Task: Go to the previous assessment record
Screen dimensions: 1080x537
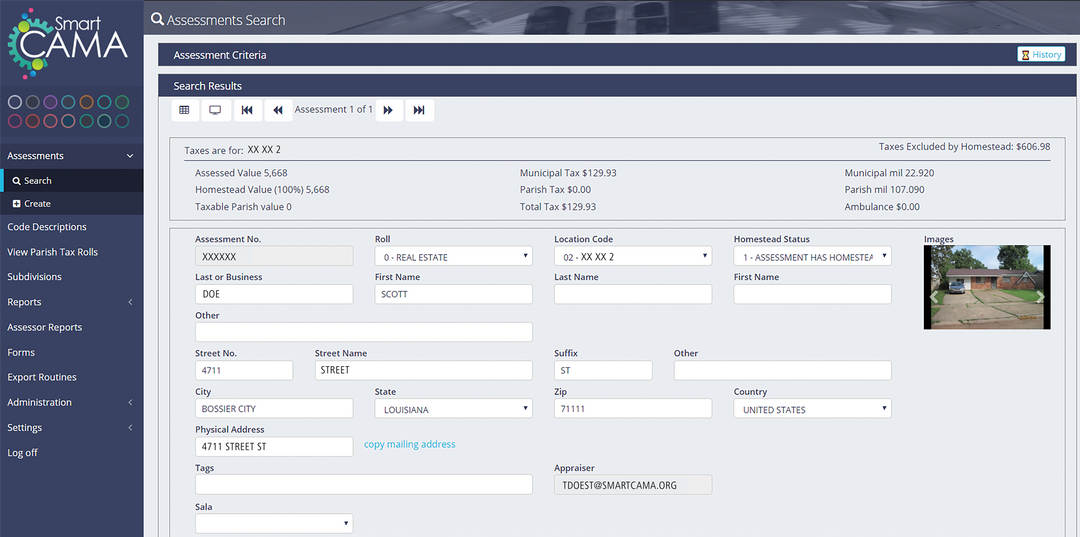Action: tap(278, 110)
